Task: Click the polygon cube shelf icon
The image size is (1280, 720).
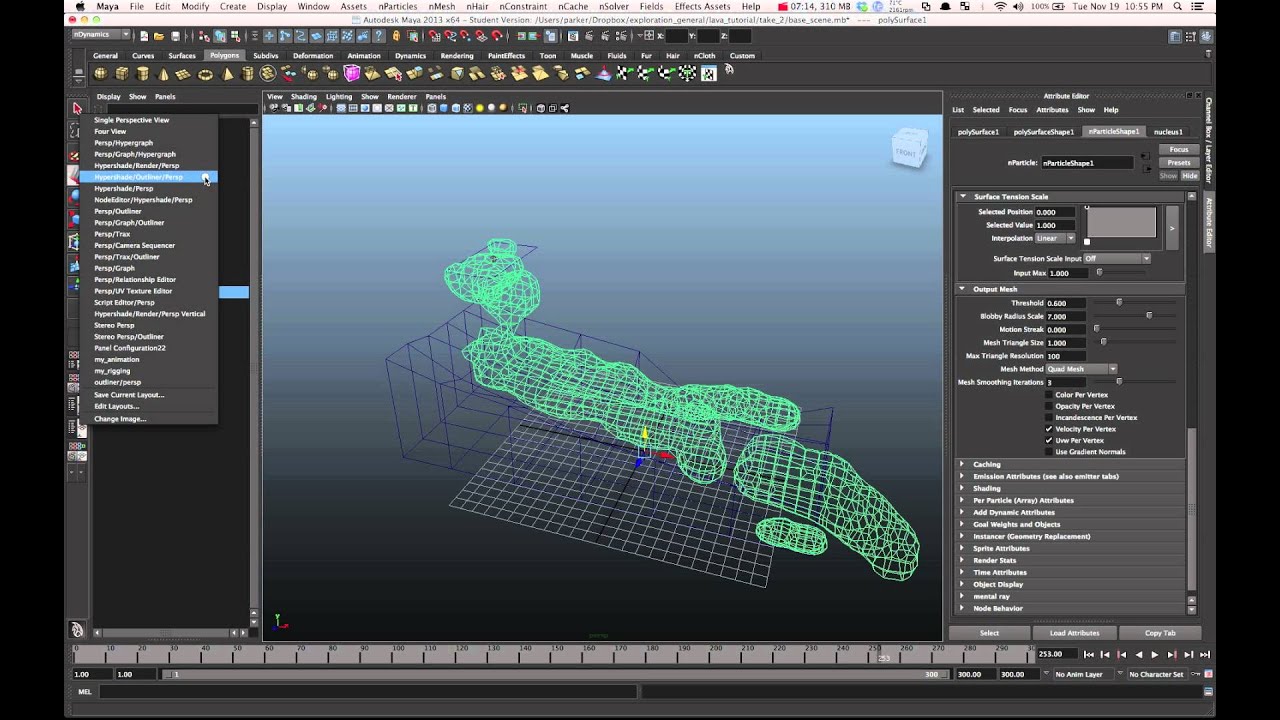Action: pos(122,74)
